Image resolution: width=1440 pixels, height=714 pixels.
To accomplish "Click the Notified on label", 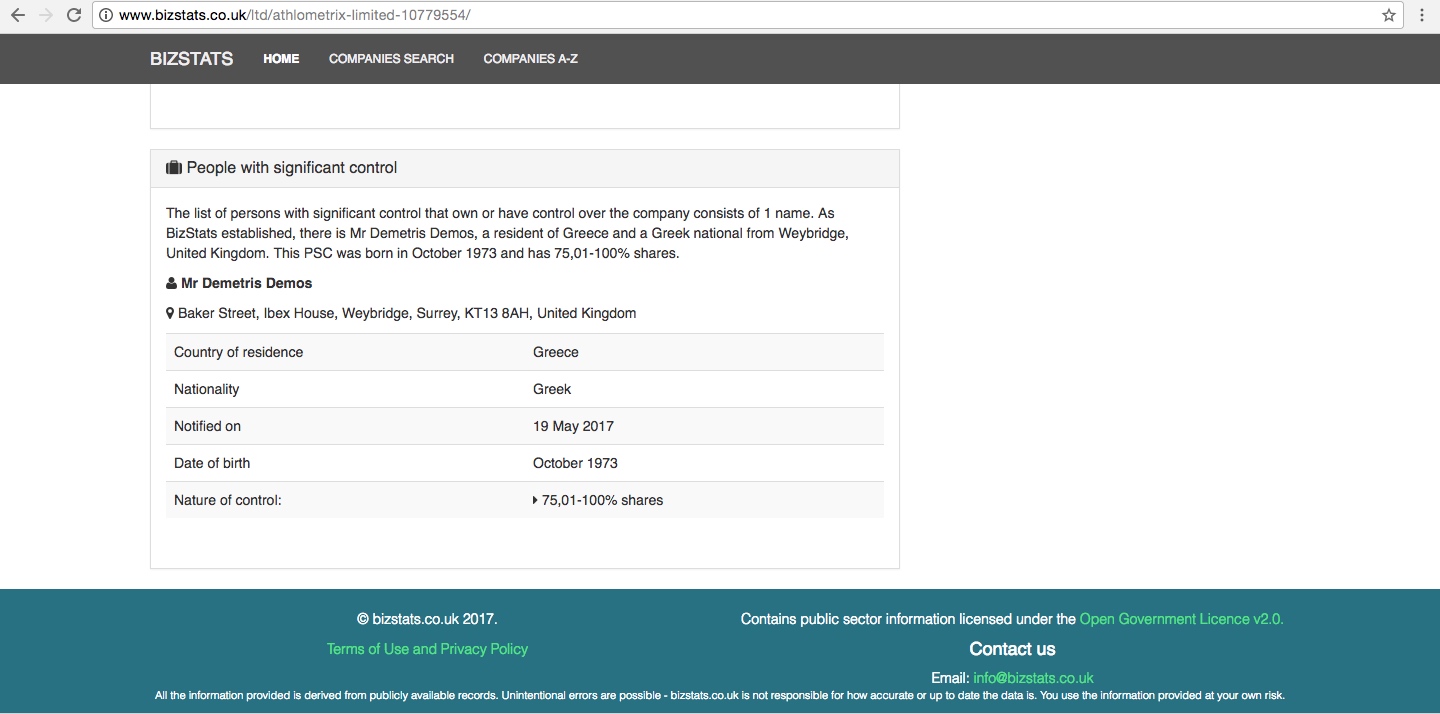I will 207,426.
